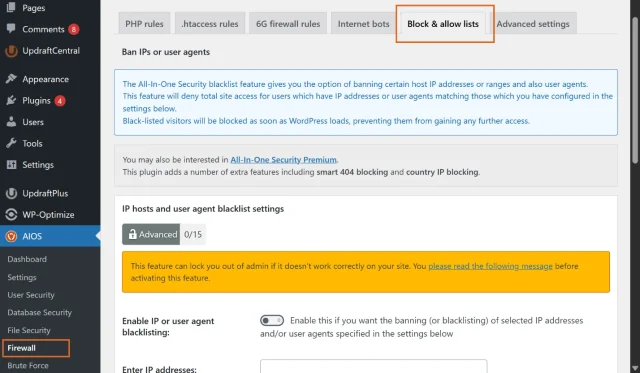The width and height of the screenshot is (640, 373).
Task: Switch to the .htaccess rules tab
Action: pyautogui.click(x=210, y=23)
